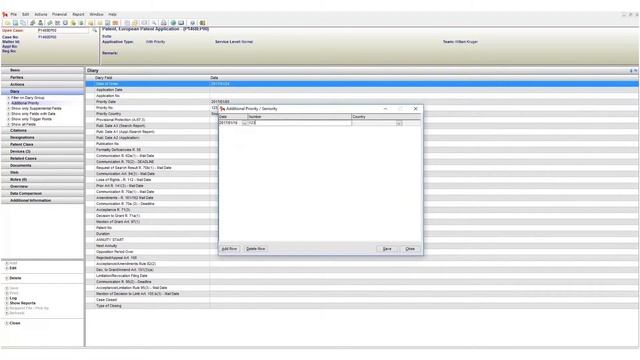The width and height of the screenshot is (640, 360).
Task: Open the Report menu
Action: coord(78,14)
